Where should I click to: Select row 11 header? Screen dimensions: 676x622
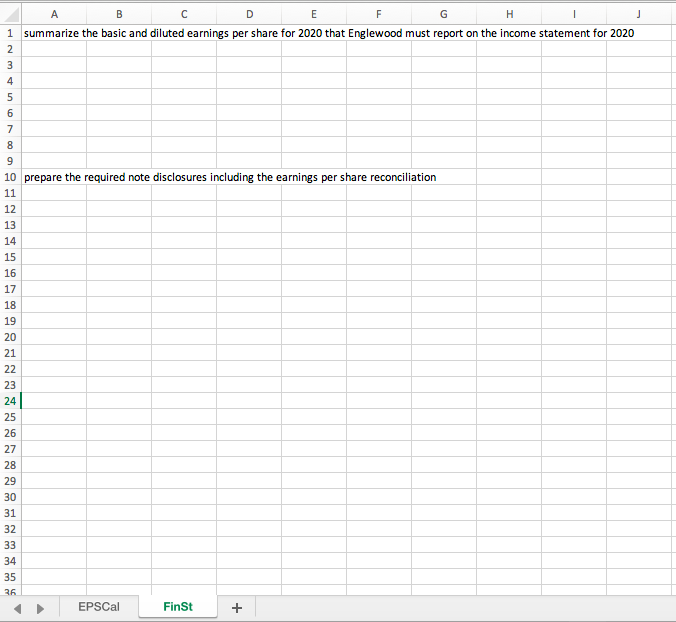10,193
